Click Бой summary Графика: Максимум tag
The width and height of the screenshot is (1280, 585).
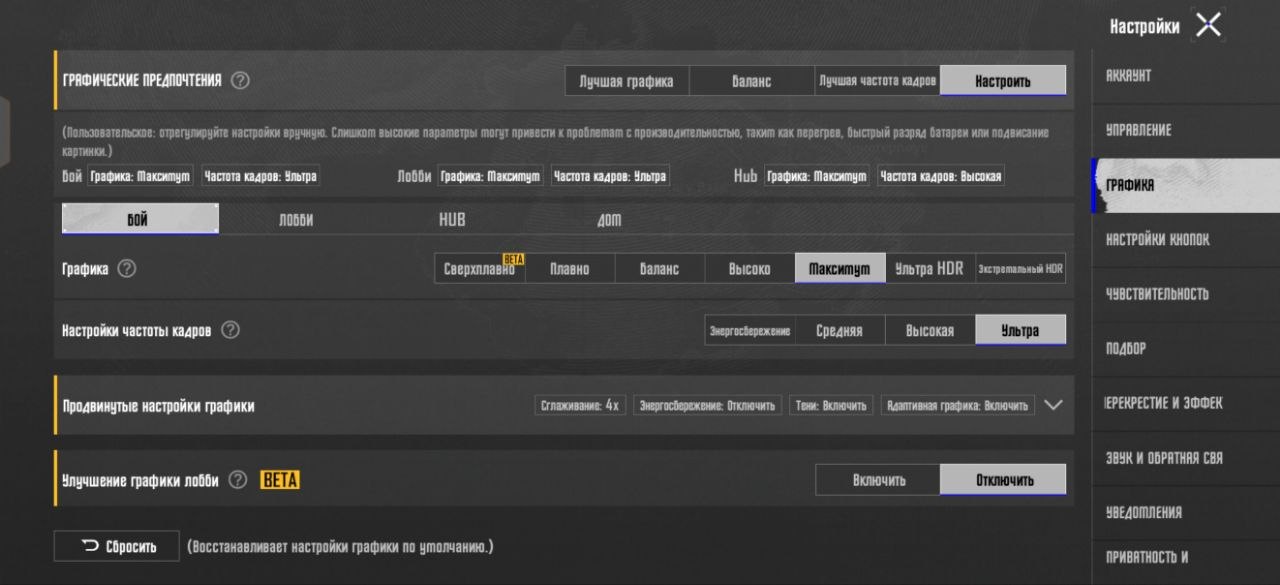140,176
